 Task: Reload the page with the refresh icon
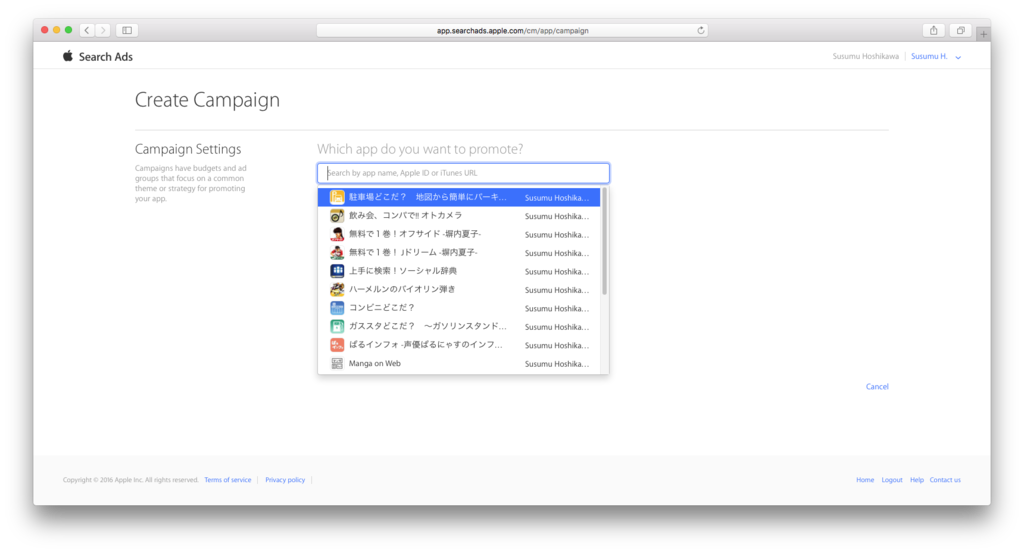701,30
